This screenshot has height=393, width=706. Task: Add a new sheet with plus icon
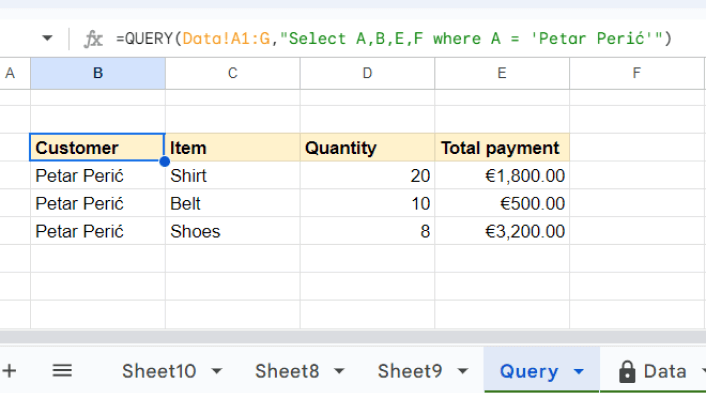coord(9,371)
